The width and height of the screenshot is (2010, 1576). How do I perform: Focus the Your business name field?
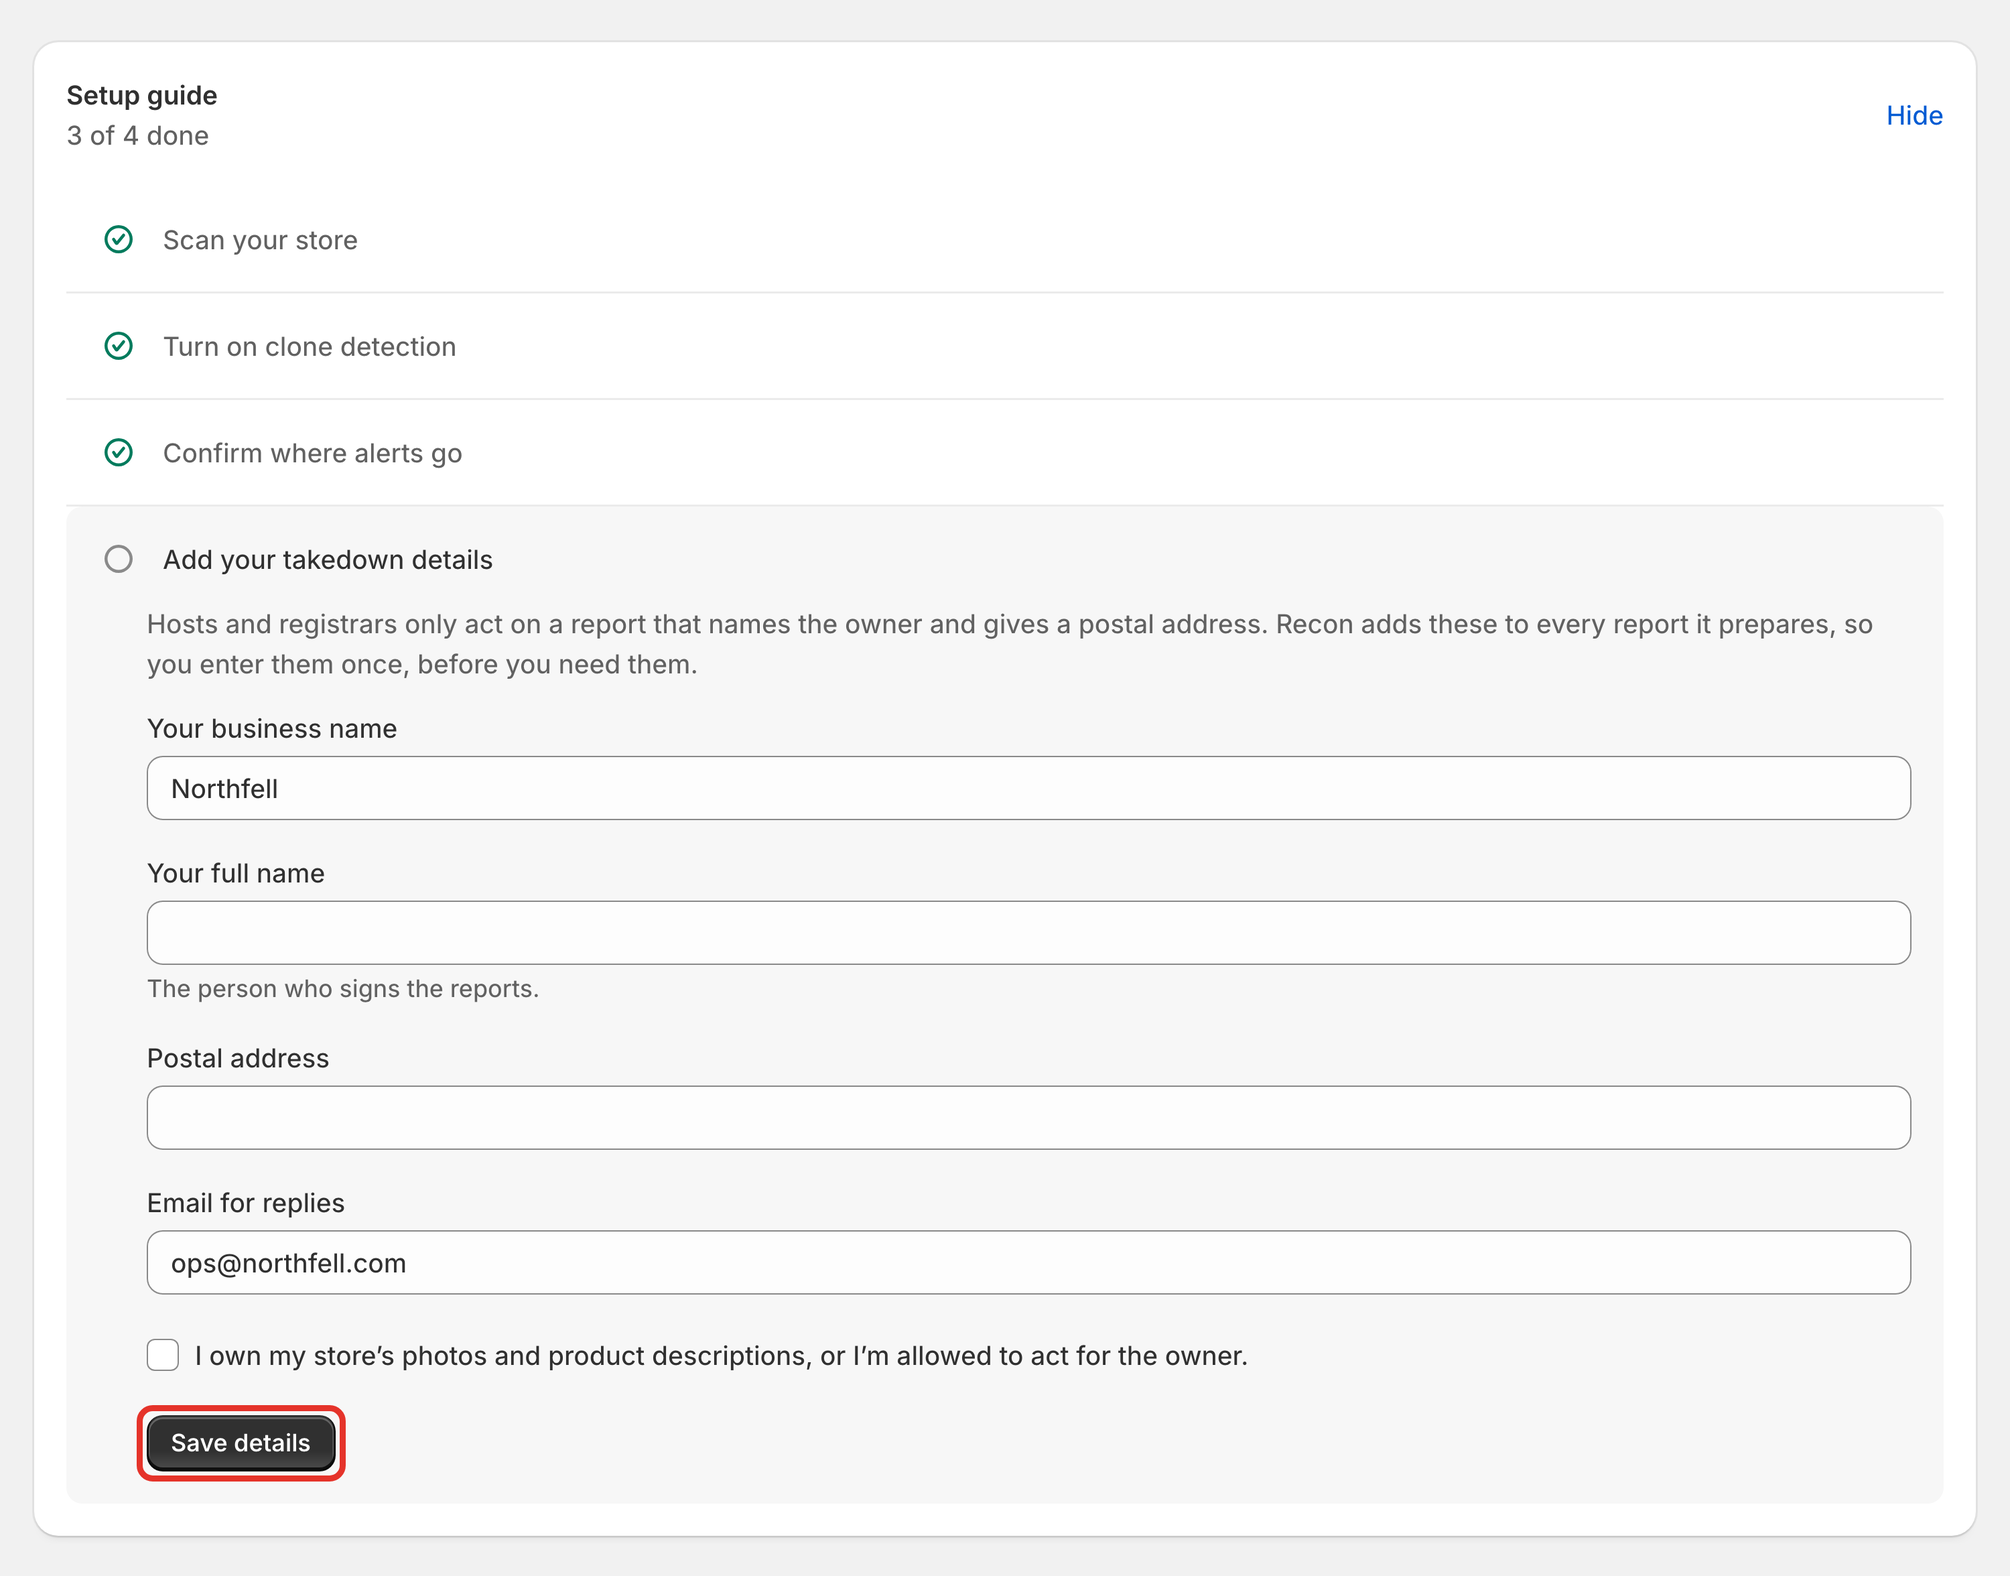[1029, 788]
